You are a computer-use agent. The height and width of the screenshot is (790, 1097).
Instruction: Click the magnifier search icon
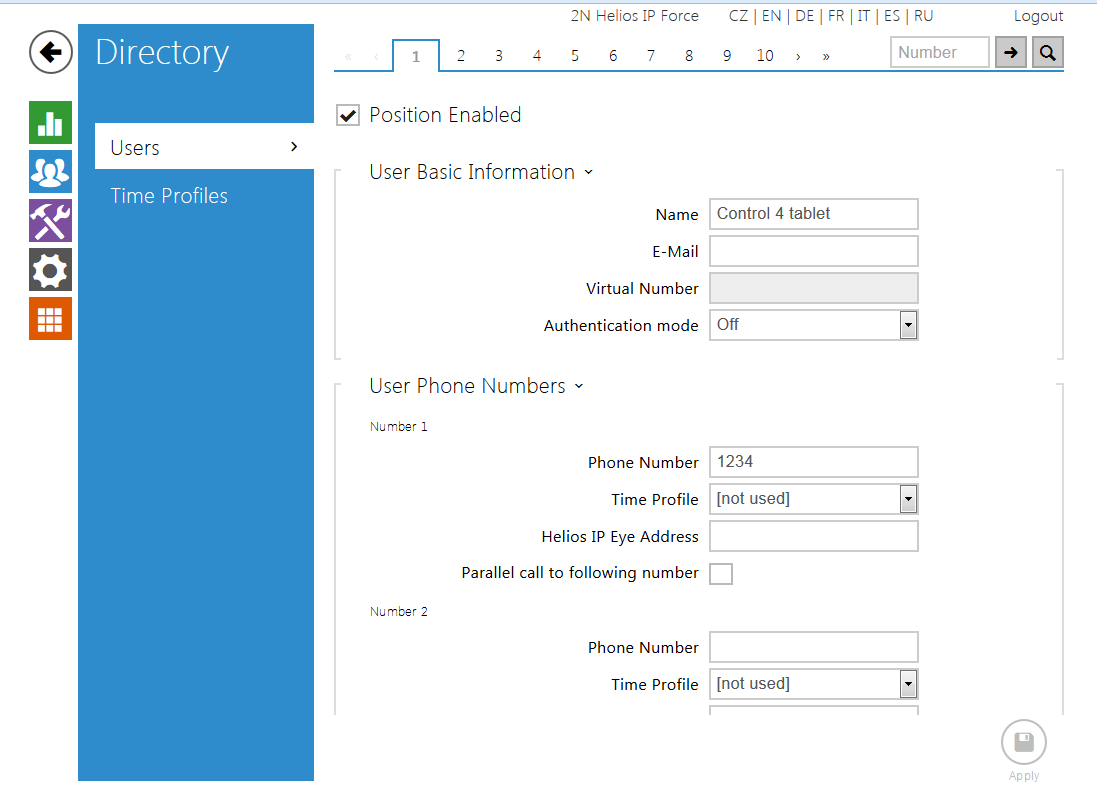(x=1047, y=53)
